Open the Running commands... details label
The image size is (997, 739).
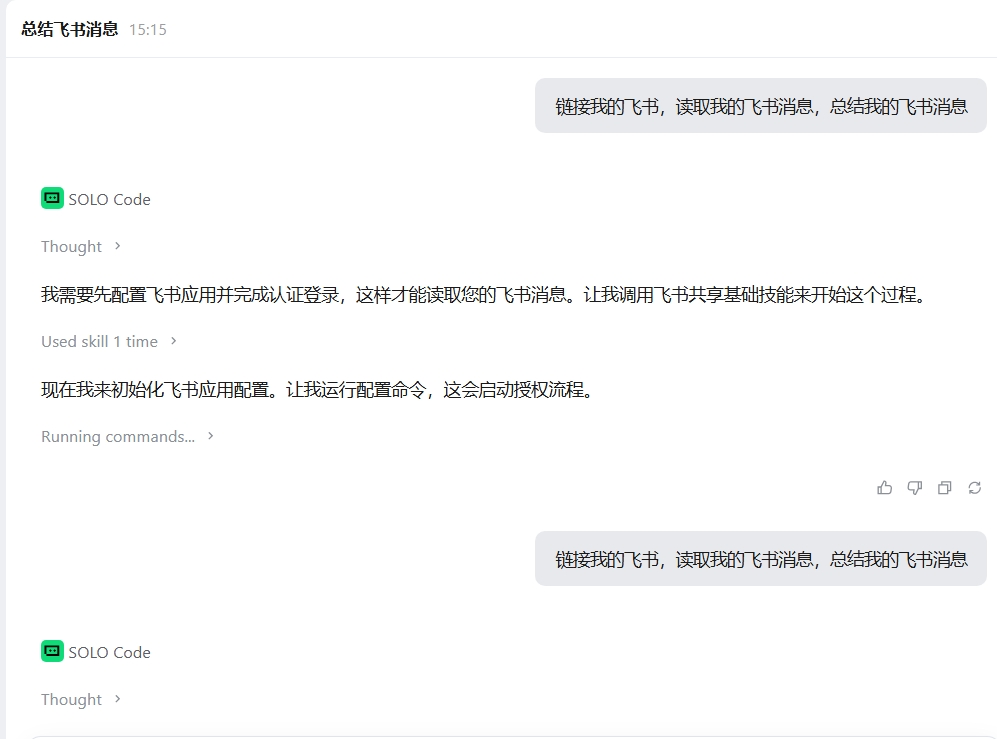pos(118,436)
